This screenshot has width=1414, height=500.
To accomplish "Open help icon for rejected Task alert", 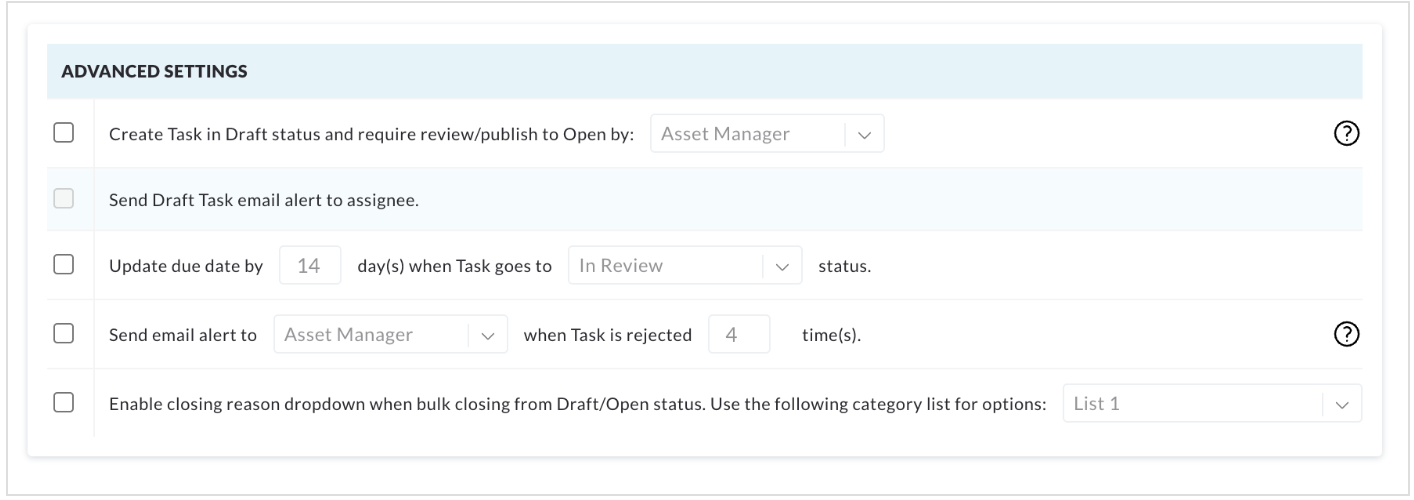I will pos(1346,335).
